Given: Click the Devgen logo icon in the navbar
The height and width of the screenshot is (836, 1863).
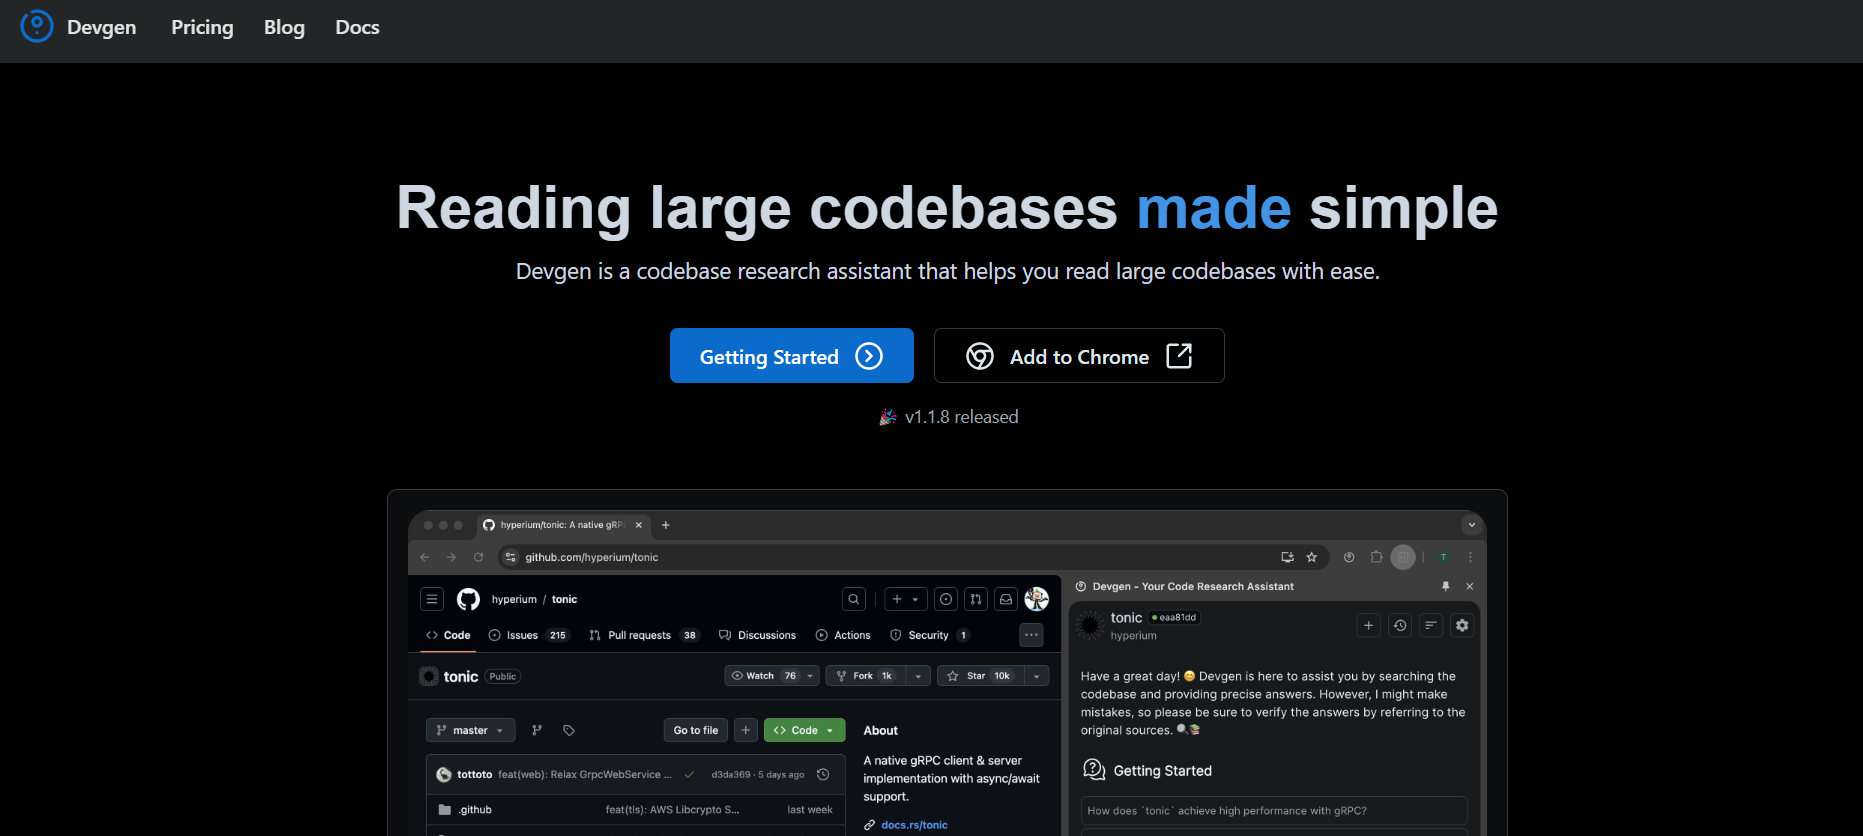Looking at the screenshot, I should click(37, 26).
